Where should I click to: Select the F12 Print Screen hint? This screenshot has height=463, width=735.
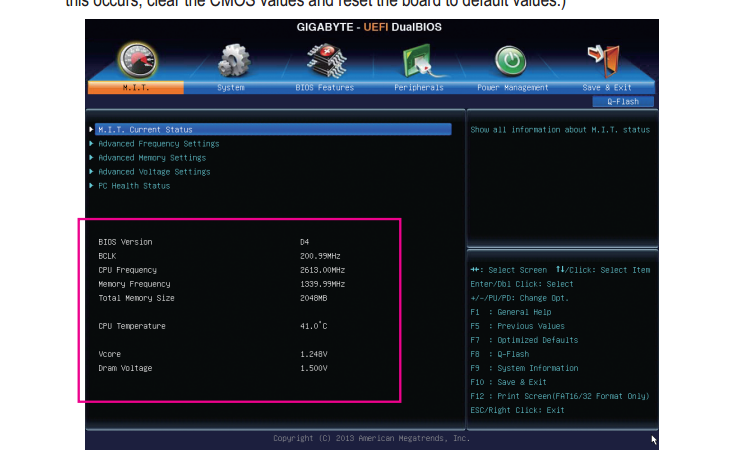(x=560, y=396)
